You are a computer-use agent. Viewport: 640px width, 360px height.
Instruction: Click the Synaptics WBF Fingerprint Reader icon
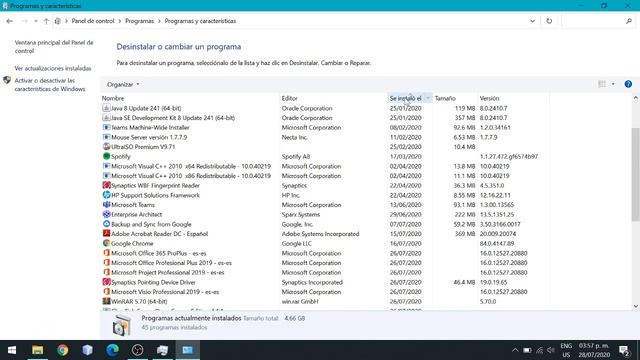coord(106,185)
